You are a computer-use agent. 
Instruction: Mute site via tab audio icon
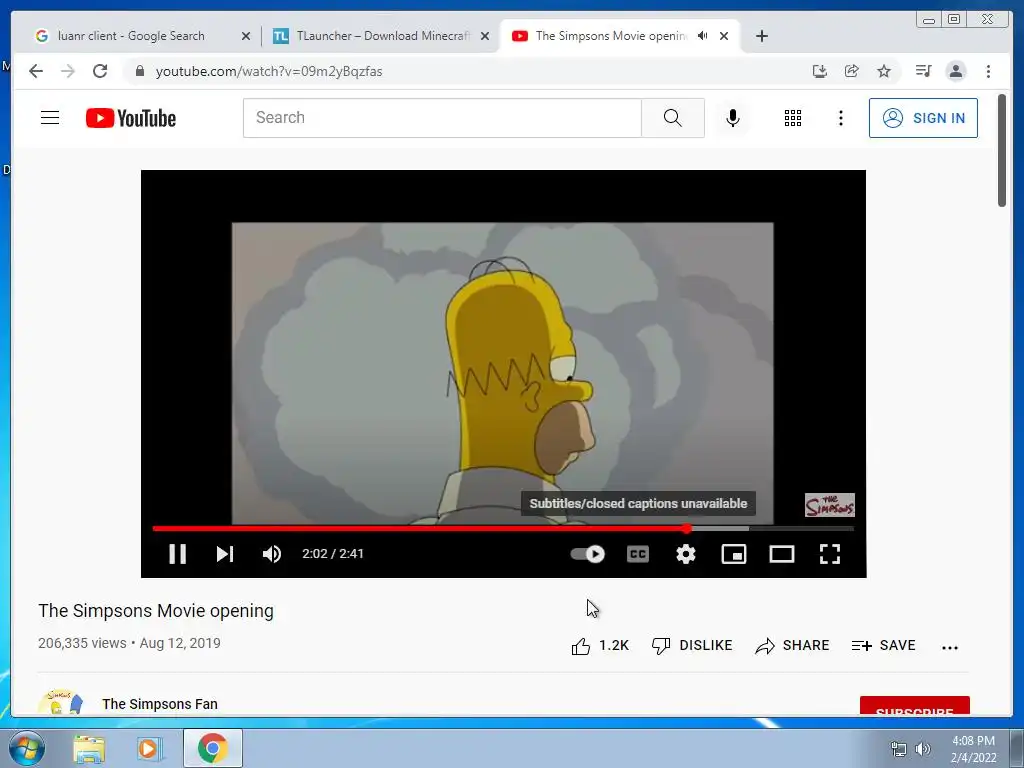click(702, 36)
